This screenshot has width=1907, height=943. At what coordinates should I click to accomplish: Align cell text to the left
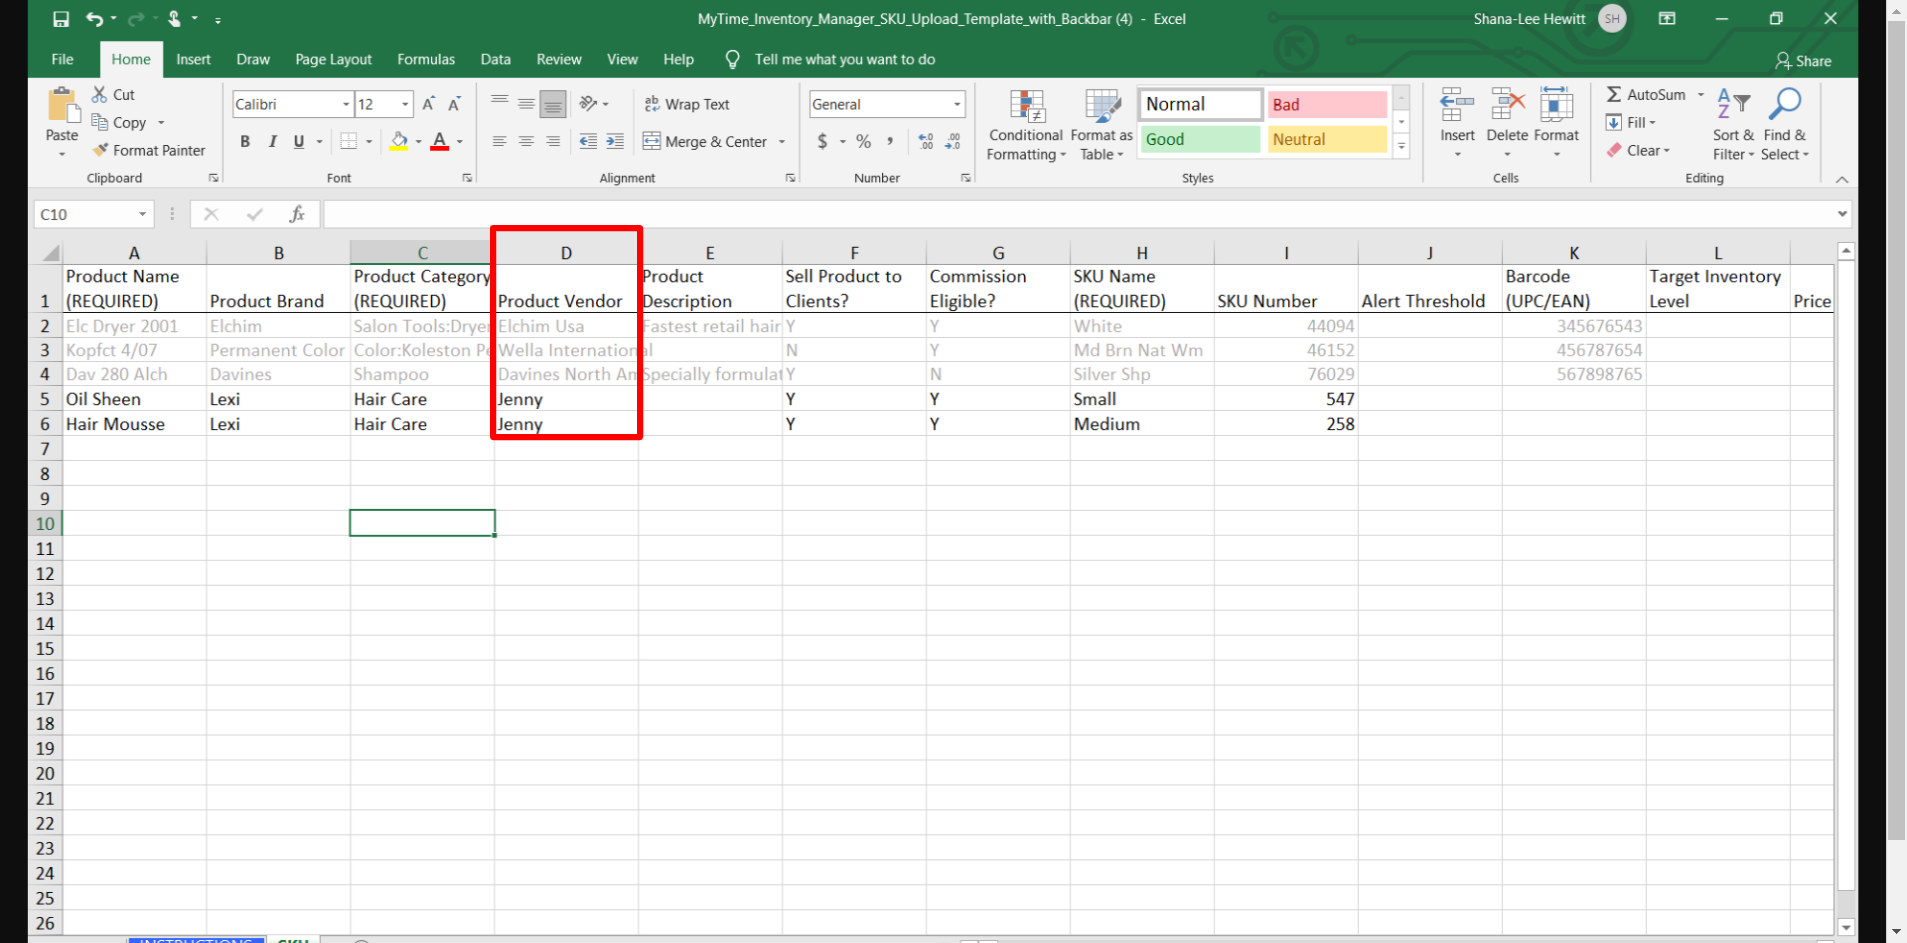pos(499,142)
